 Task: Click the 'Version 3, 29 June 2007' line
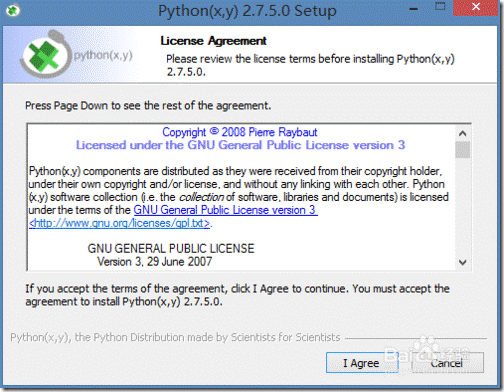[x=155, y=262]
